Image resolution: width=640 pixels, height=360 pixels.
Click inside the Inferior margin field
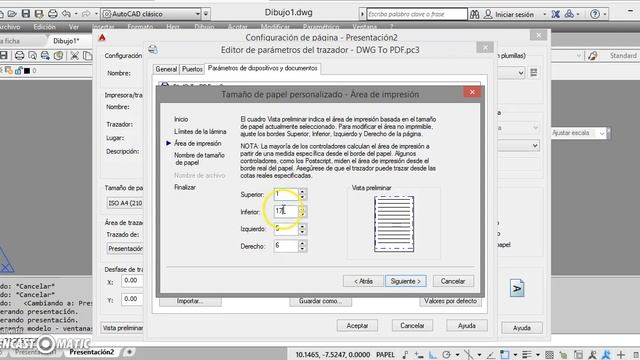287,211
